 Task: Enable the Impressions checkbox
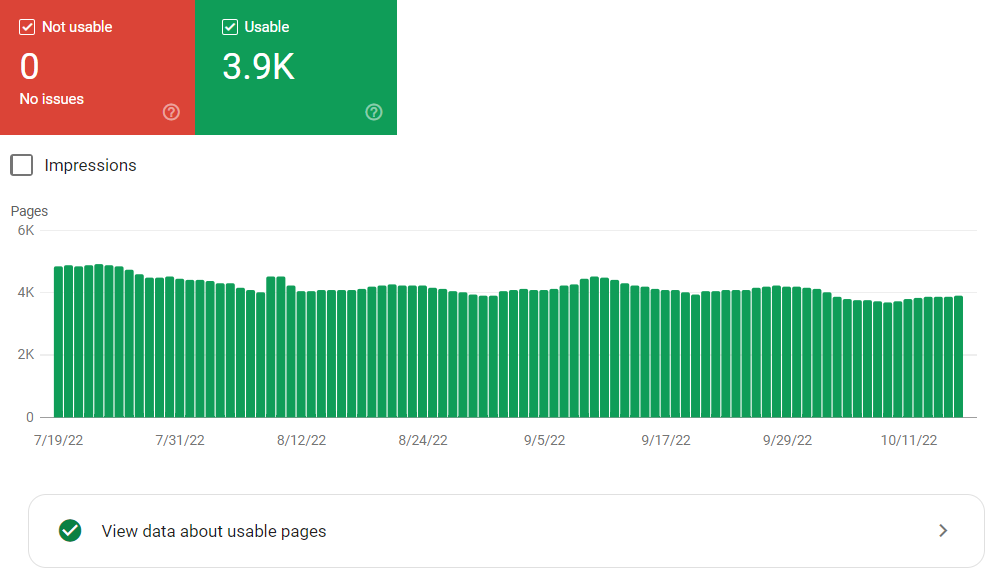click(x=22, y=165)
